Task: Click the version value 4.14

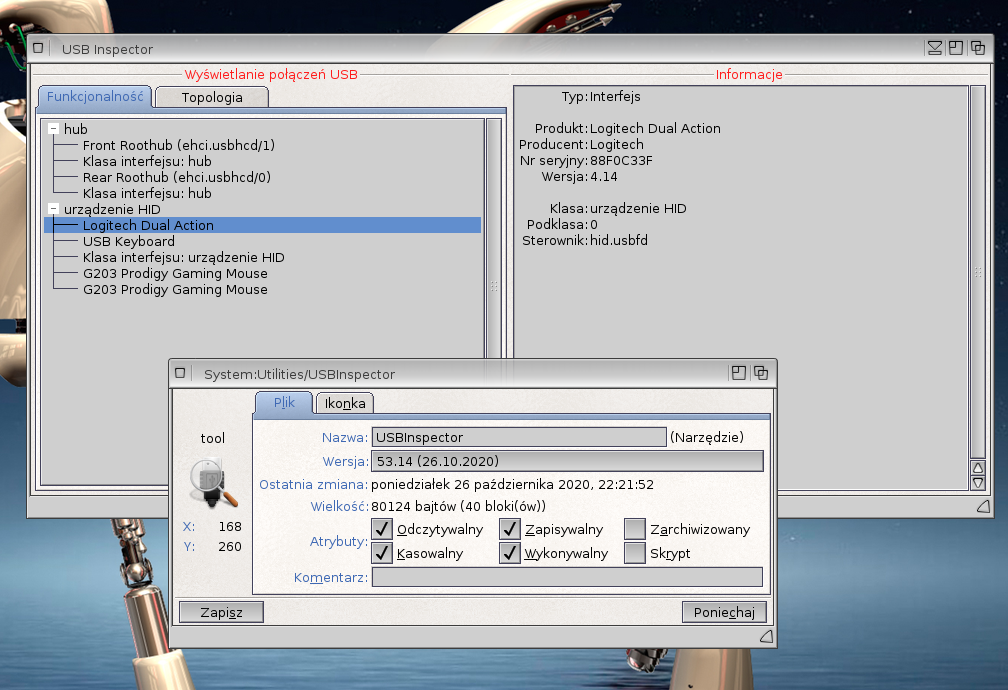Action: tap(604, 177)
